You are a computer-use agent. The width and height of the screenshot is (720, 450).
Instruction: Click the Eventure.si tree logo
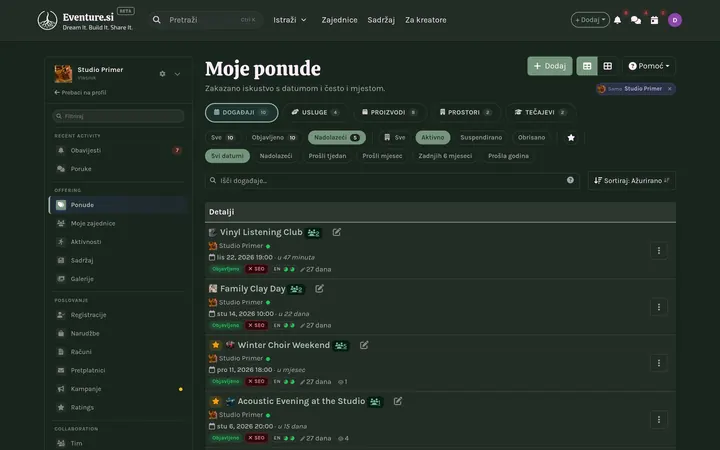pos(47,20)
